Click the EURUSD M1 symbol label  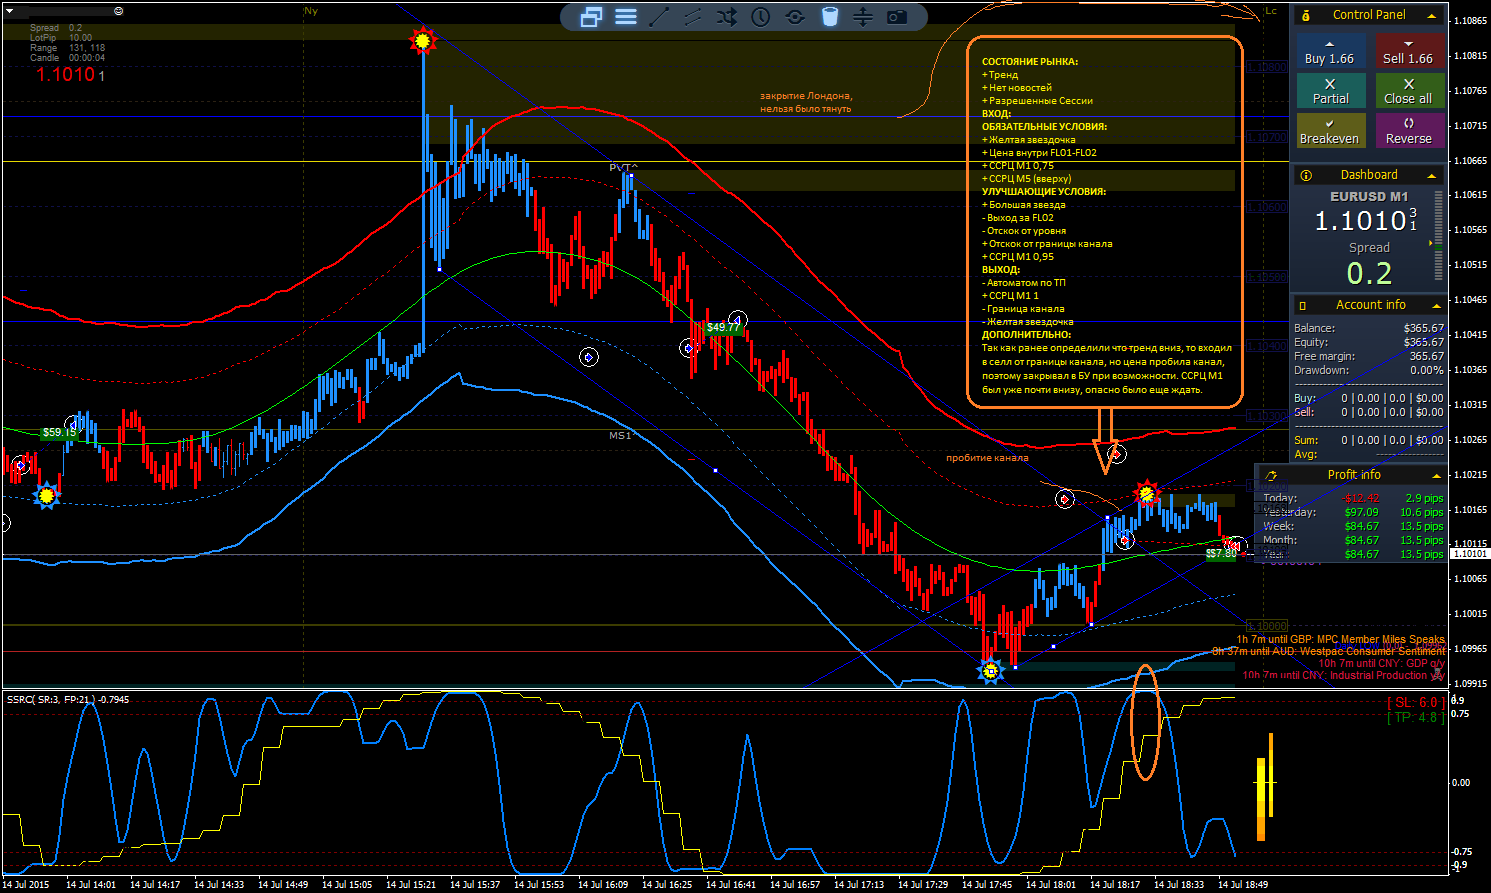(x=1368, y=196)
